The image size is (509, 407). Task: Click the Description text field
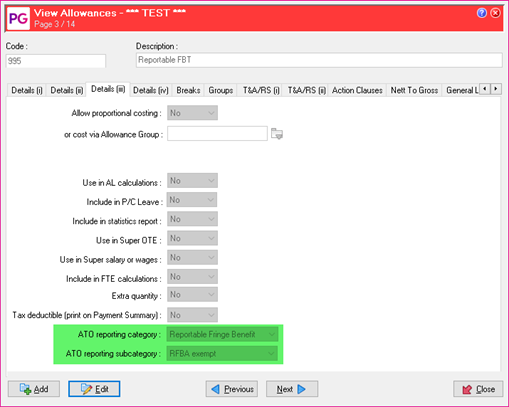point(319,60)
